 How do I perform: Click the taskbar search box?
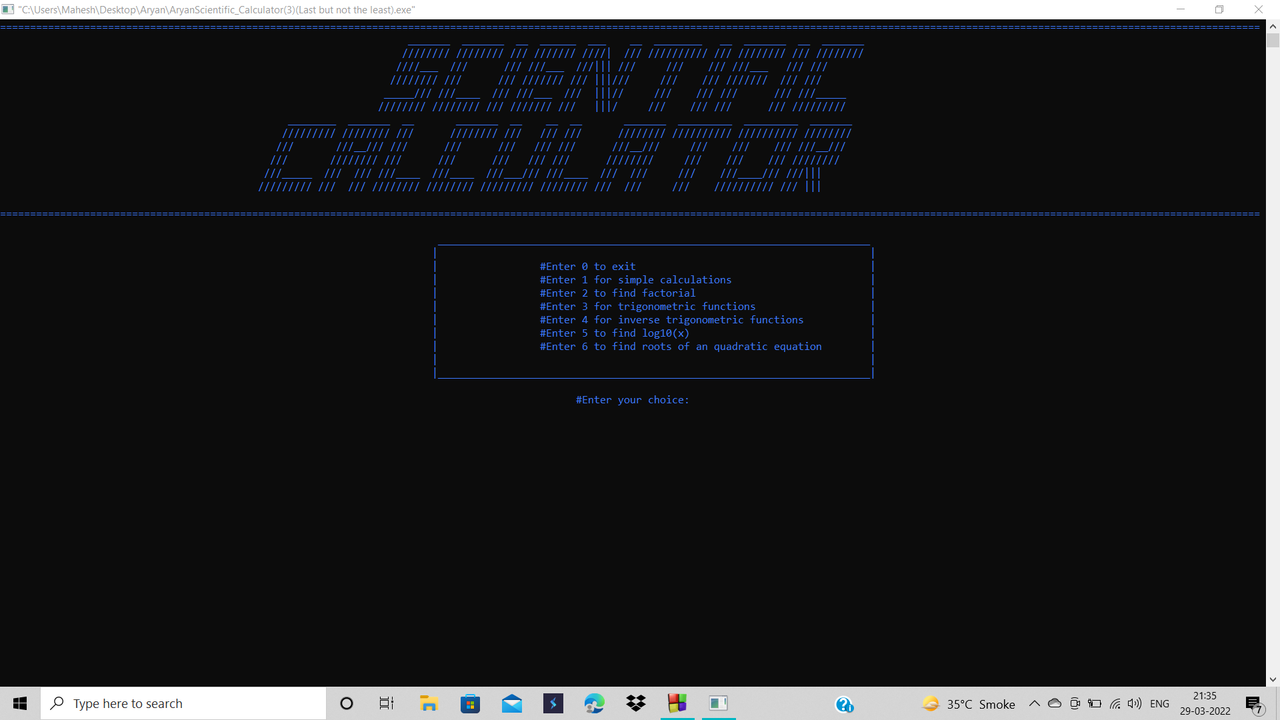(x=183, y=703)
